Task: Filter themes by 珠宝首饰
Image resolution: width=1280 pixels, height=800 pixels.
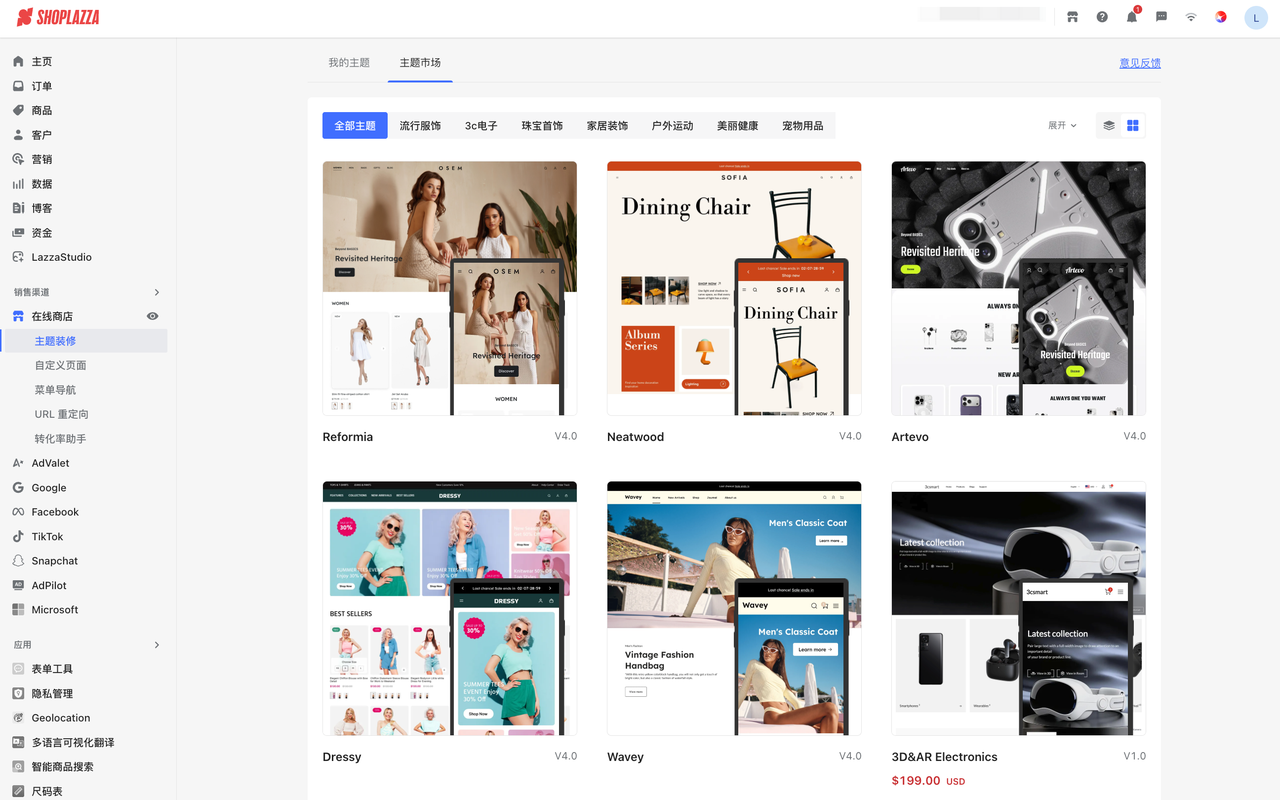Action: pyautogui.click(x=542, y=126)
